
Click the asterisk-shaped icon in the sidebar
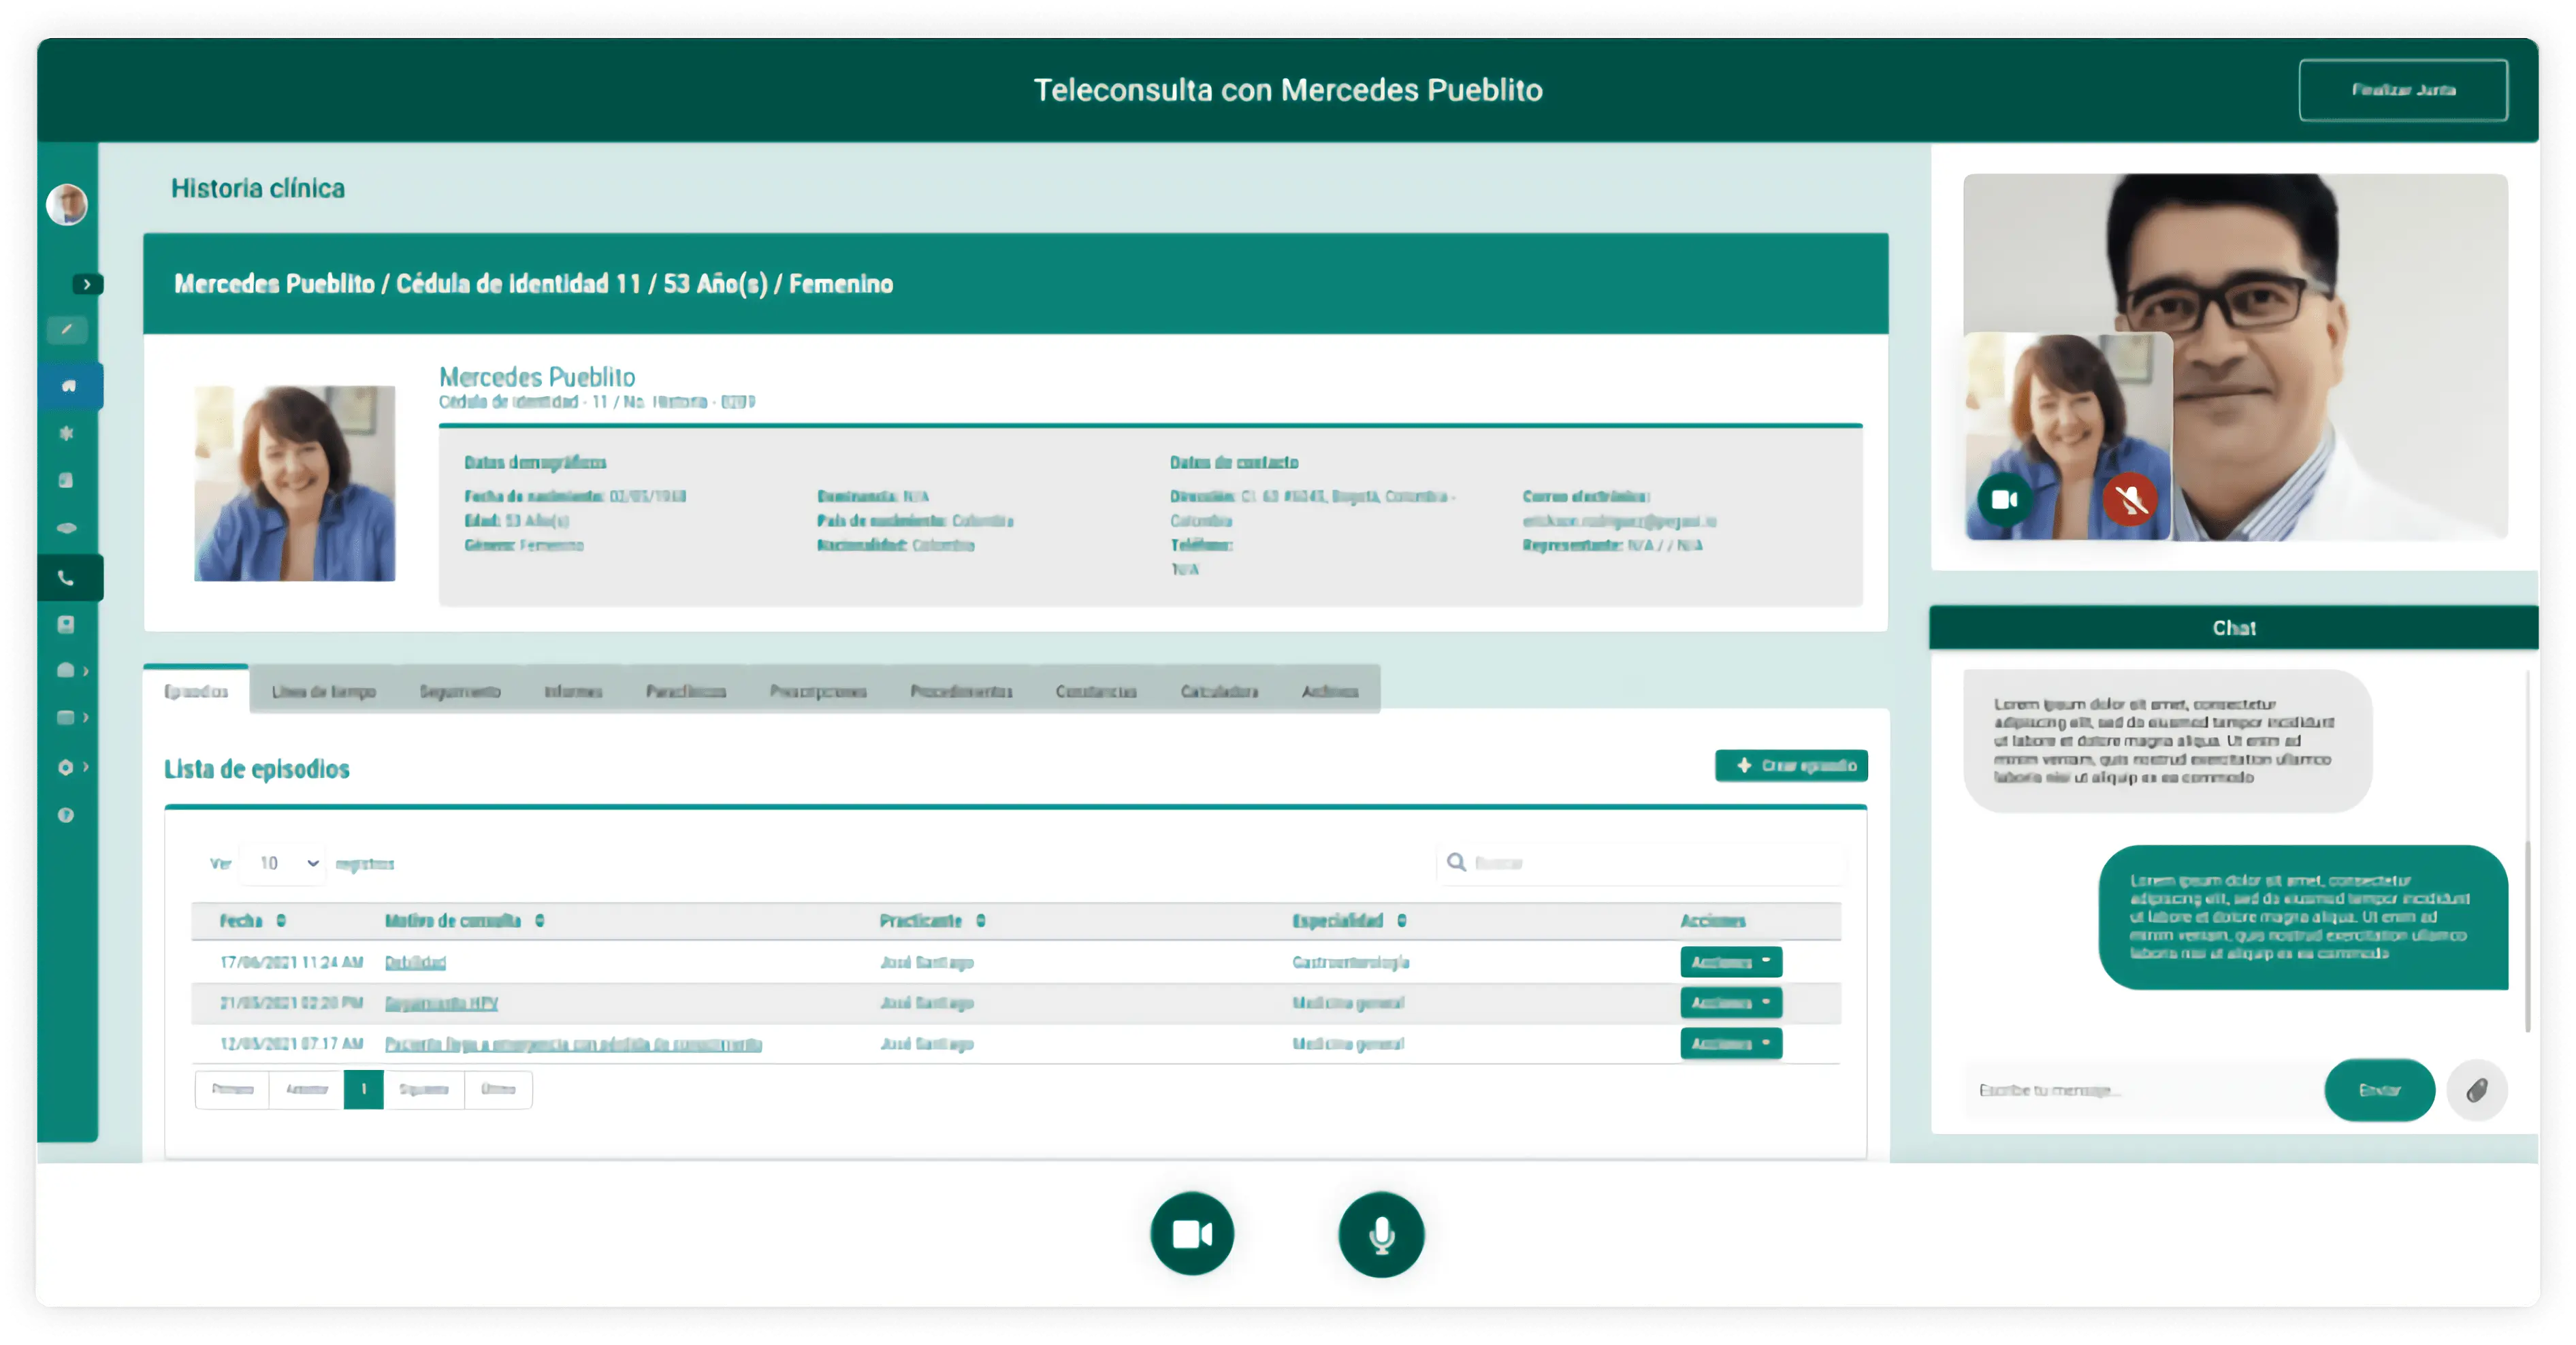(x=67, y=433)
